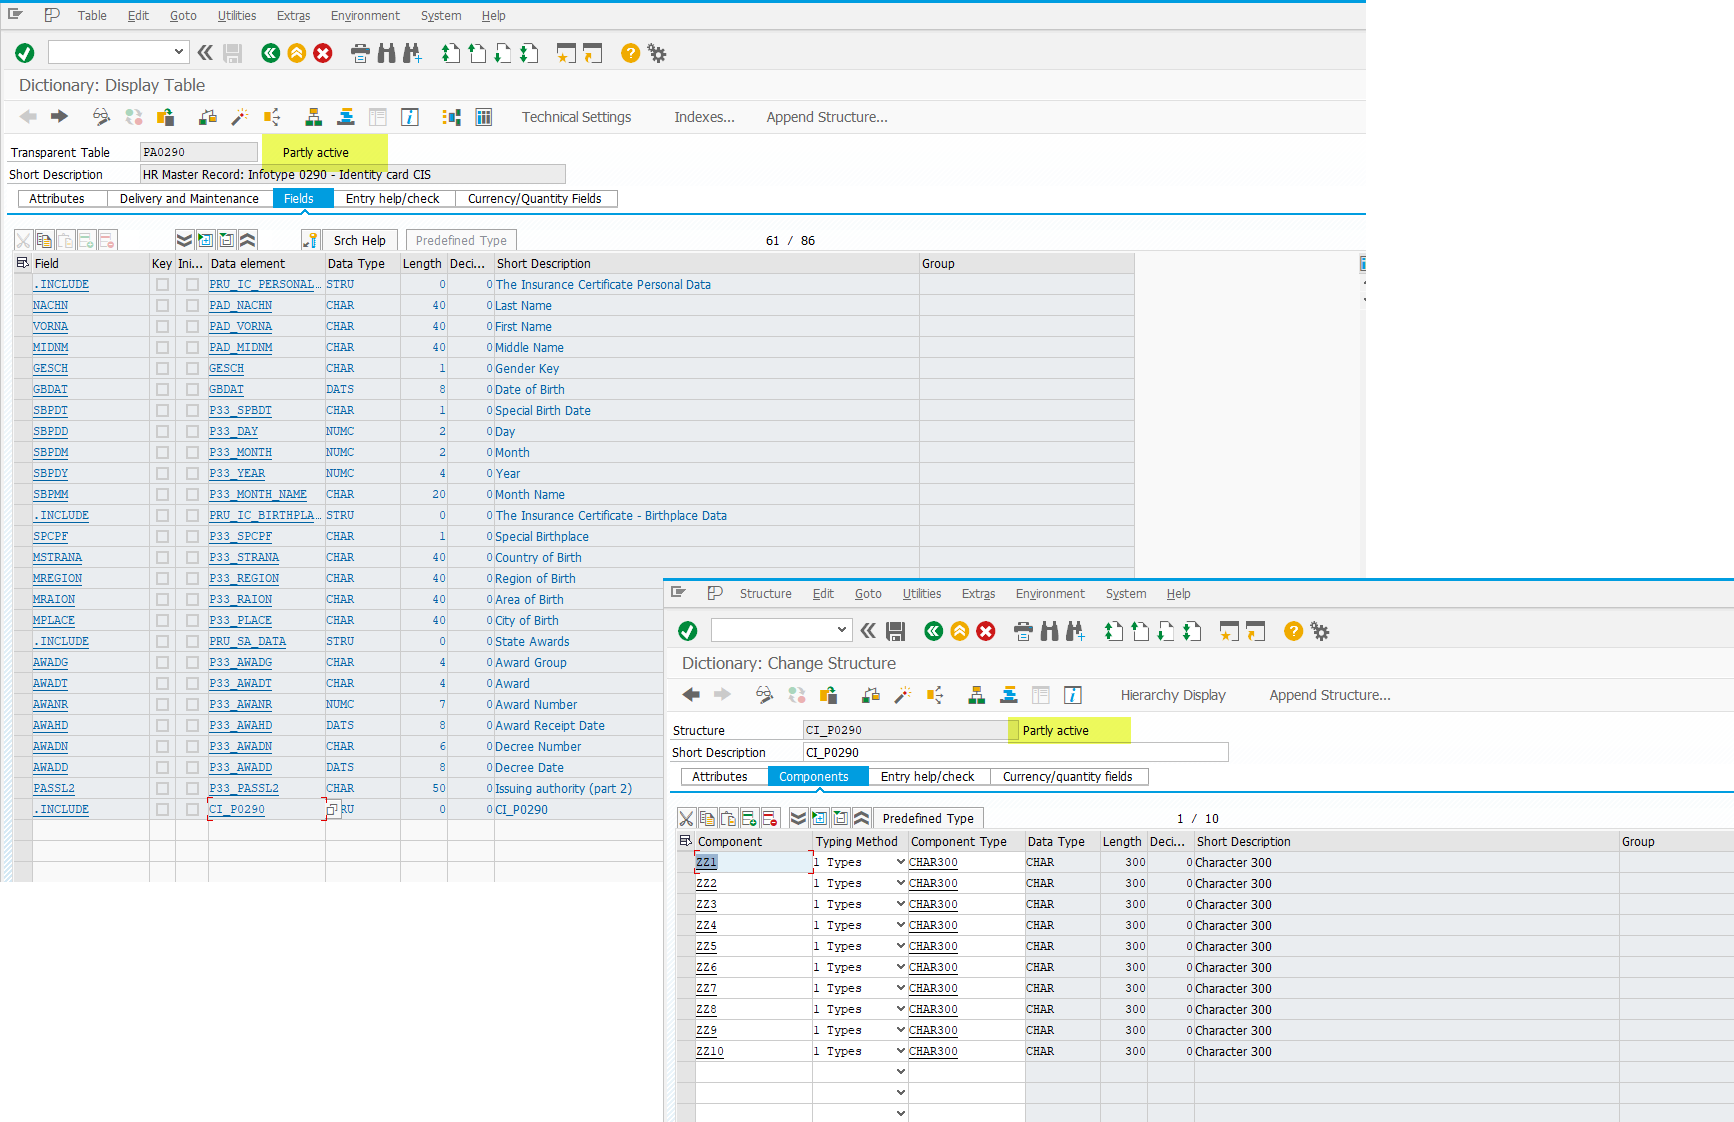Click the Save icon in Change Structure window

(x=896, y=631)
